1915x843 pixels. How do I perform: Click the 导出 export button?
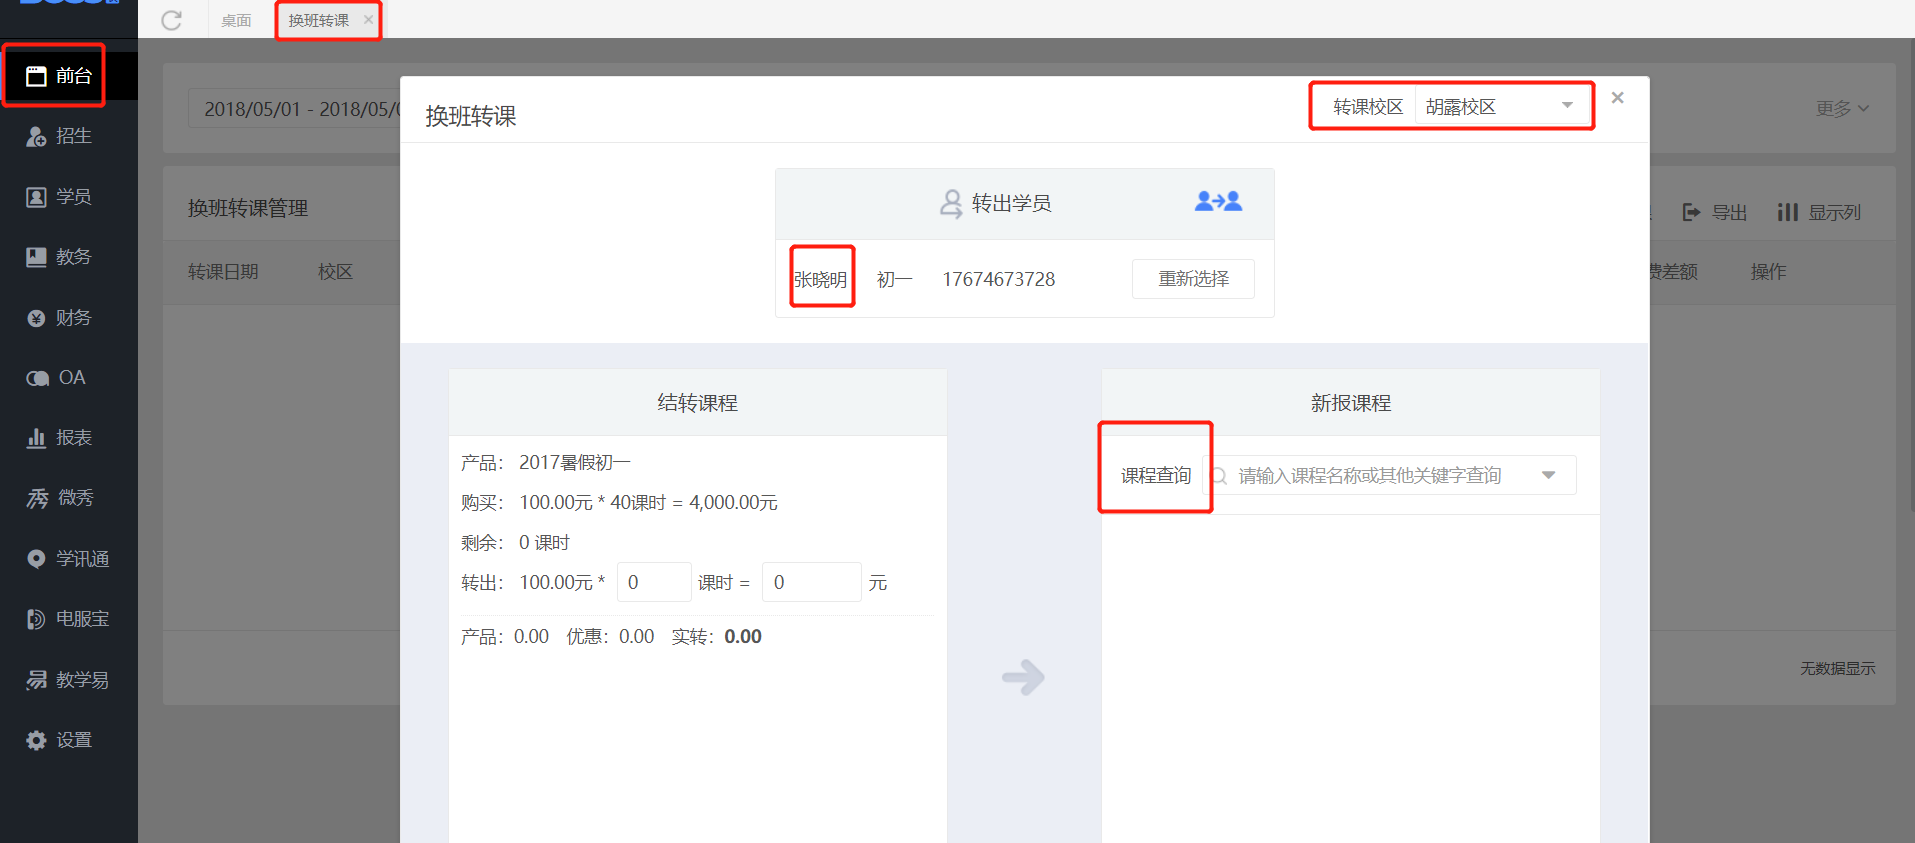[x=1714, y=212]
